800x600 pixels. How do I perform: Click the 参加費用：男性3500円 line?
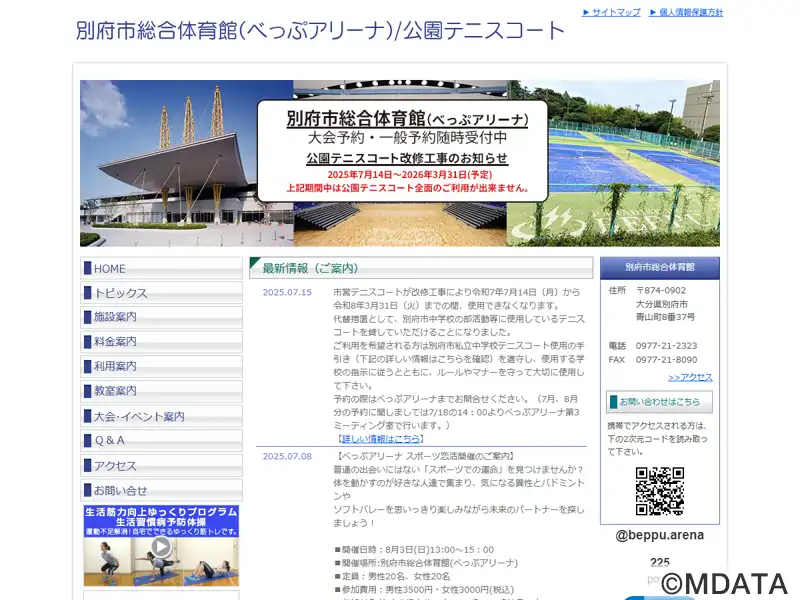(x=424, y=589)
